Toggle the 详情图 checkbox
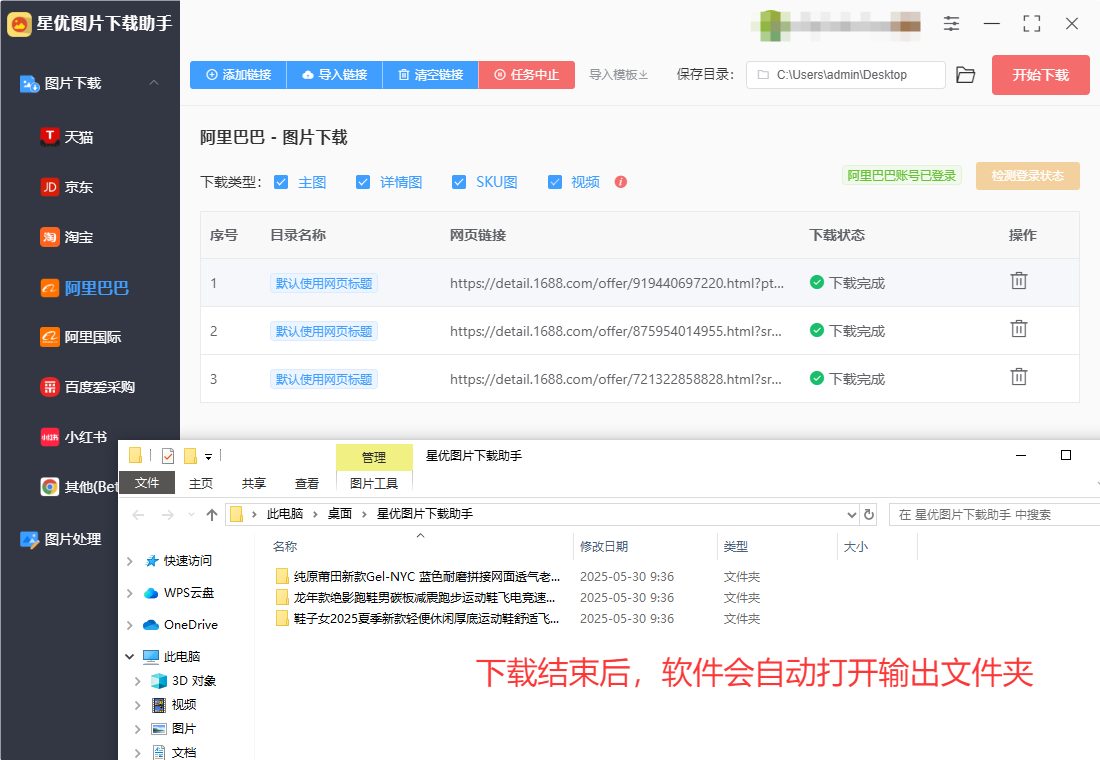1100x760 pixels. click(363, 182)
